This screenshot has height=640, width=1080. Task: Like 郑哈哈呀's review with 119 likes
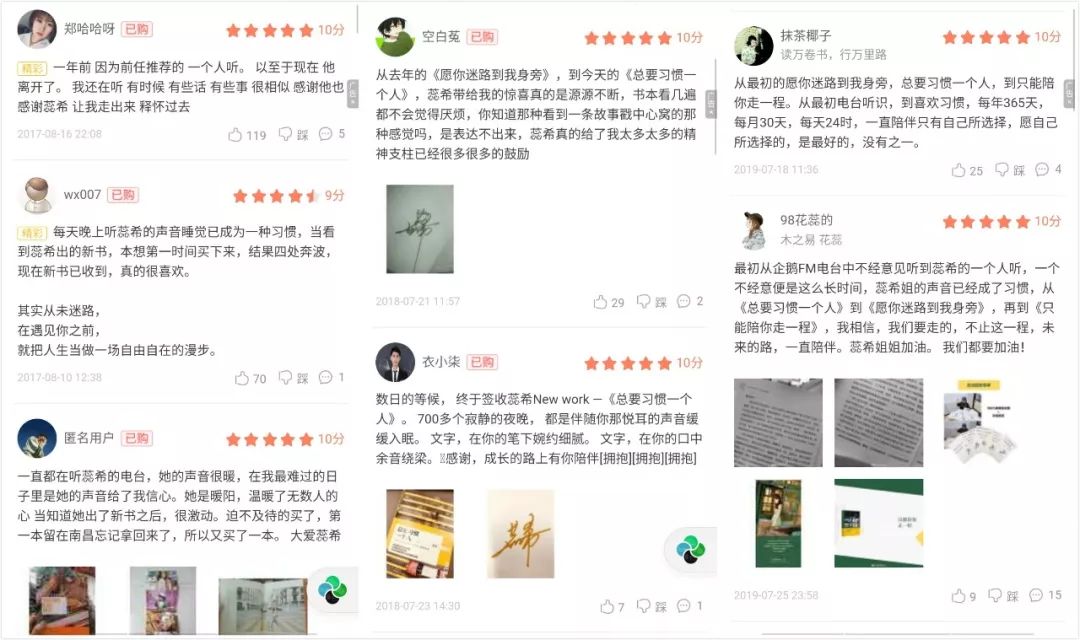pos(247,134)
